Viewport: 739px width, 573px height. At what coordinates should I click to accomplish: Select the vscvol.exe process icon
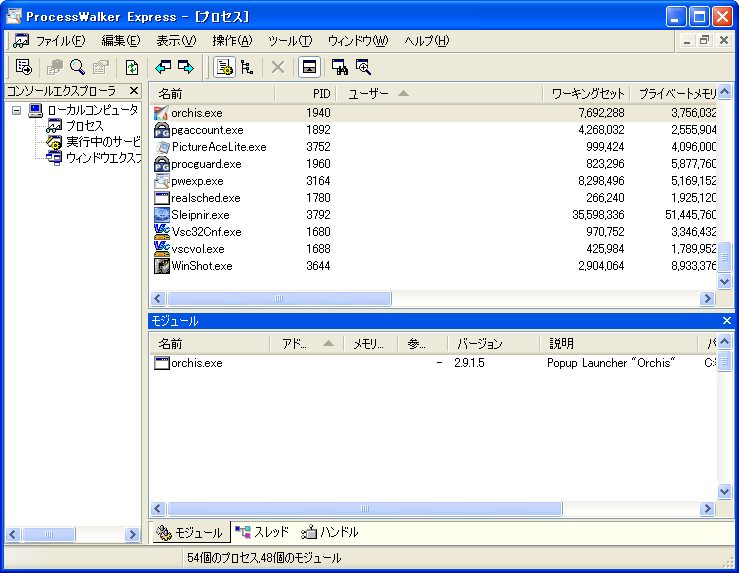pyautogui.click(x=161, y=249)
